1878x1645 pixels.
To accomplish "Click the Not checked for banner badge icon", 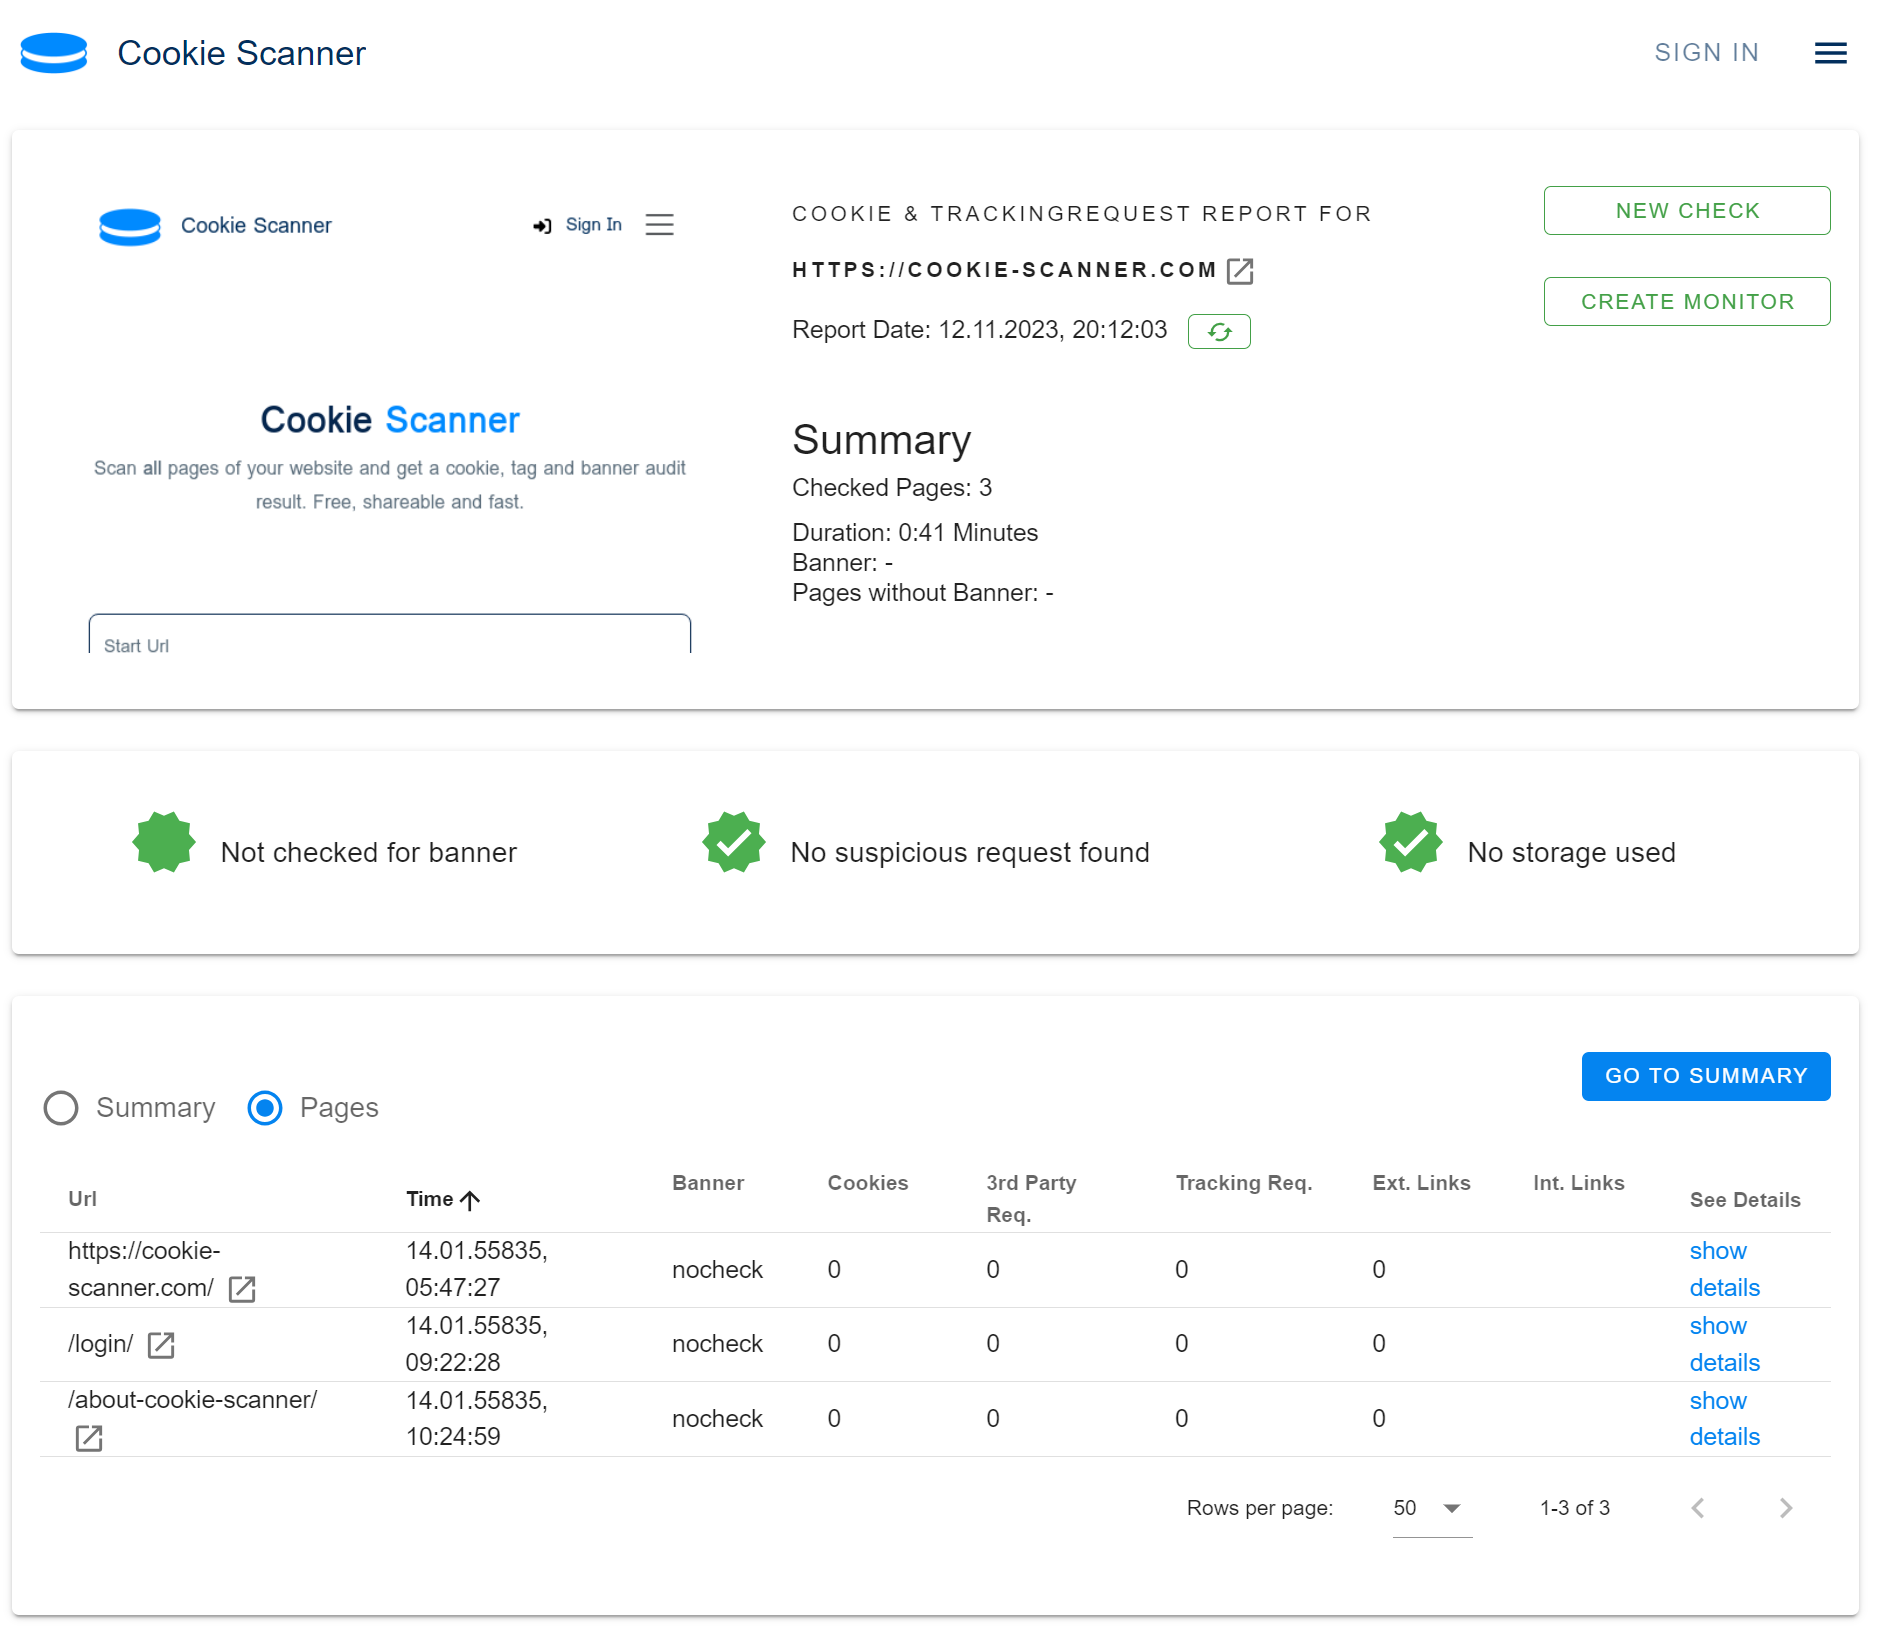I will (164, 842).
